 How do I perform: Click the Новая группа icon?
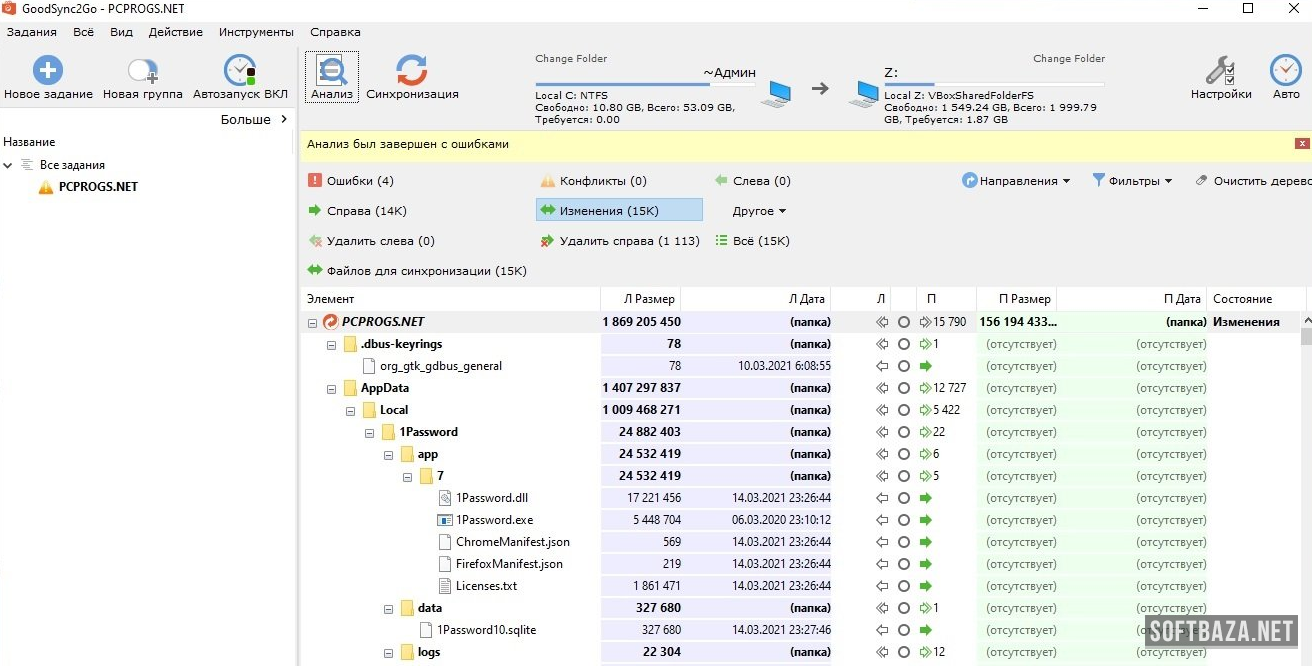142,71
